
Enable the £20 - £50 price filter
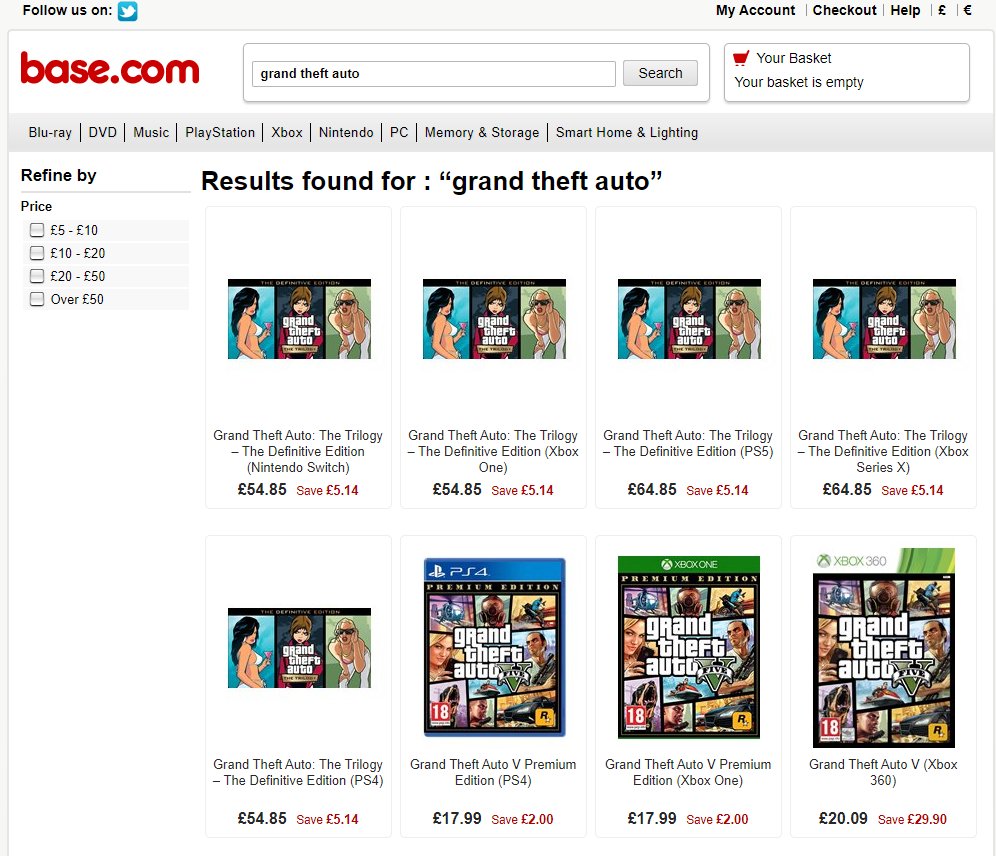pyautogui.click(x=37, y=276)
